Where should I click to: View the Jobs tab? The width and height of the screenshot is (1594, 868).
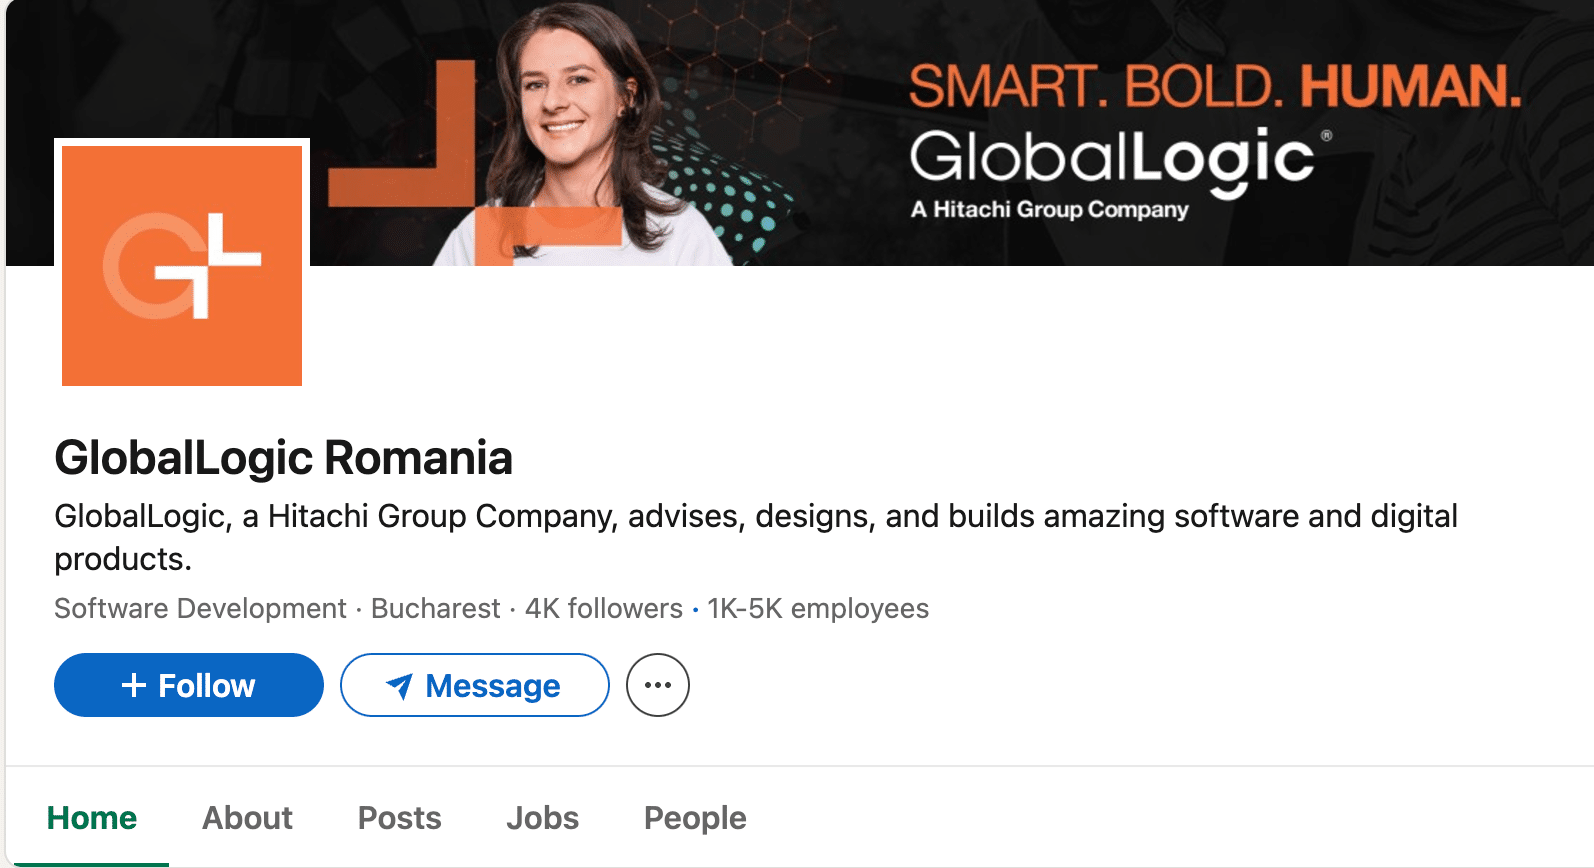[541, 817]
